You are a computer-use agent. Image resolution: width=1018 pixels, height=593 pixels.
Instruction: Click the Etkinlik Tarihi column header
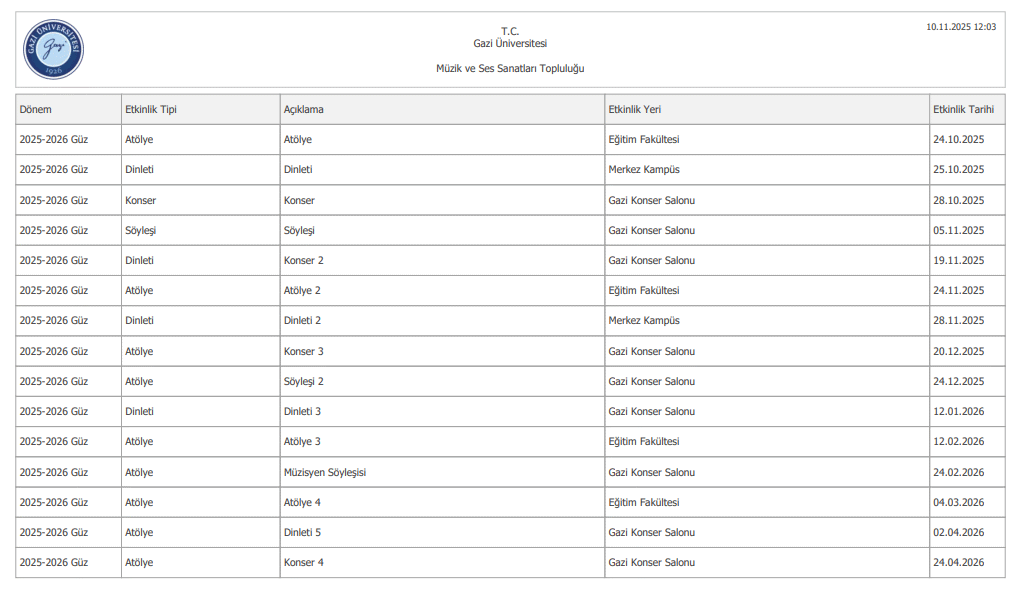point(962,109)
